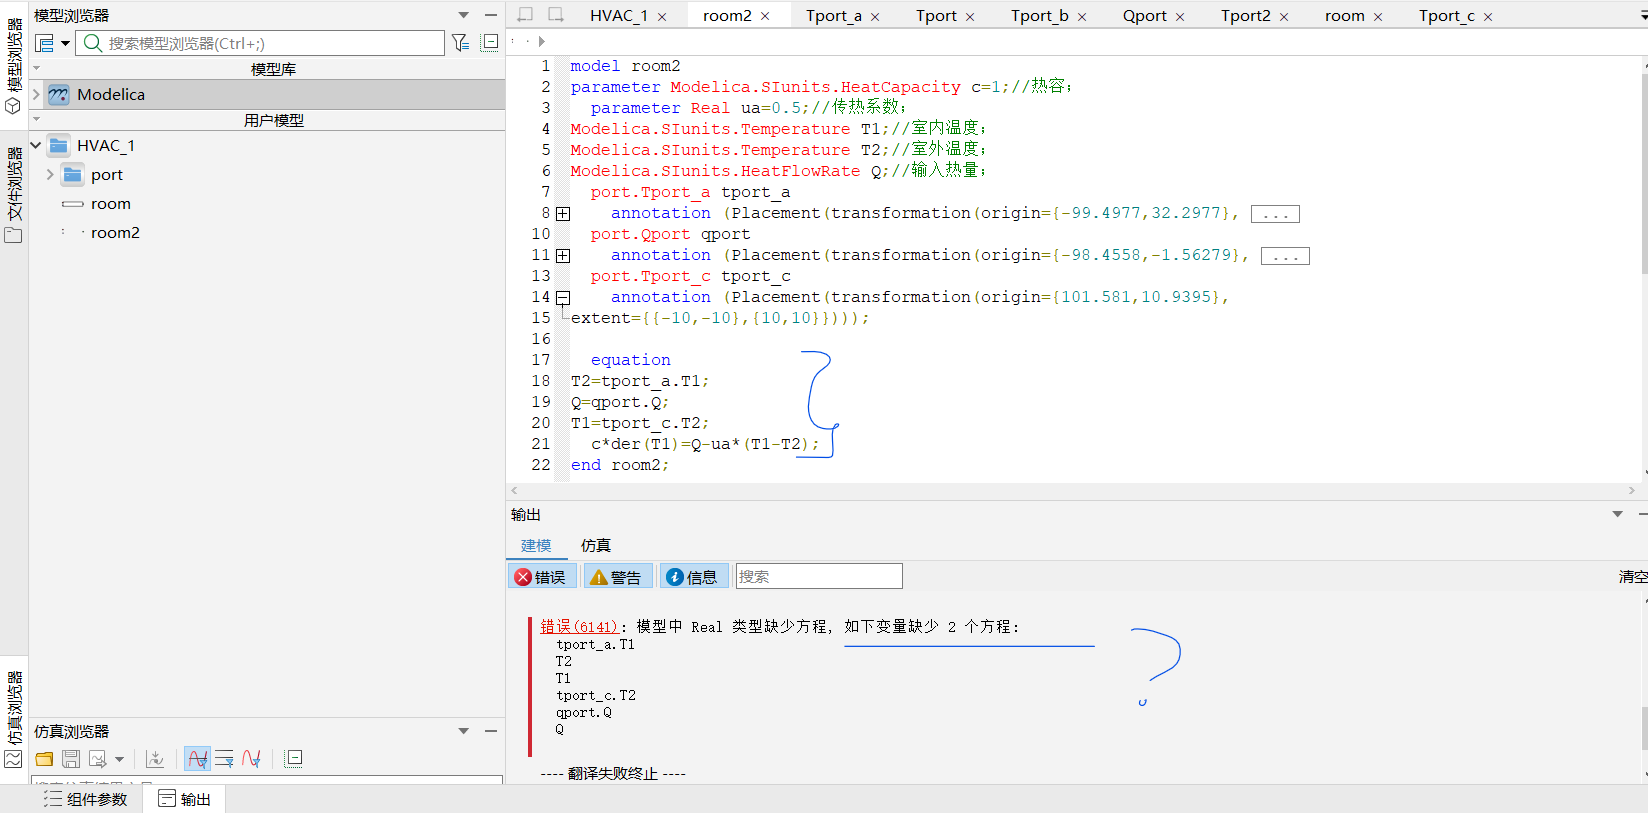Switch to the 建模 output tab

click(536, 545)
